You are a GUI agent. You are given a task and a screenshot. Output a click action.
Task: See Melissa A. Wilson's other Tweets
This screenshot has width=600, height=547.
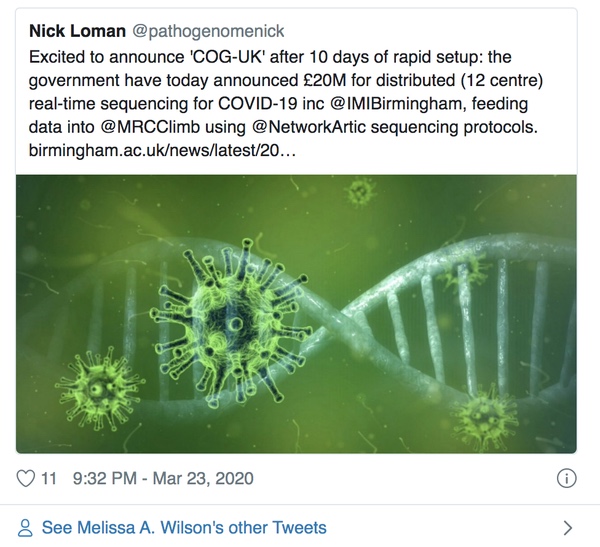pyautogui.click(x=184, y=527)
